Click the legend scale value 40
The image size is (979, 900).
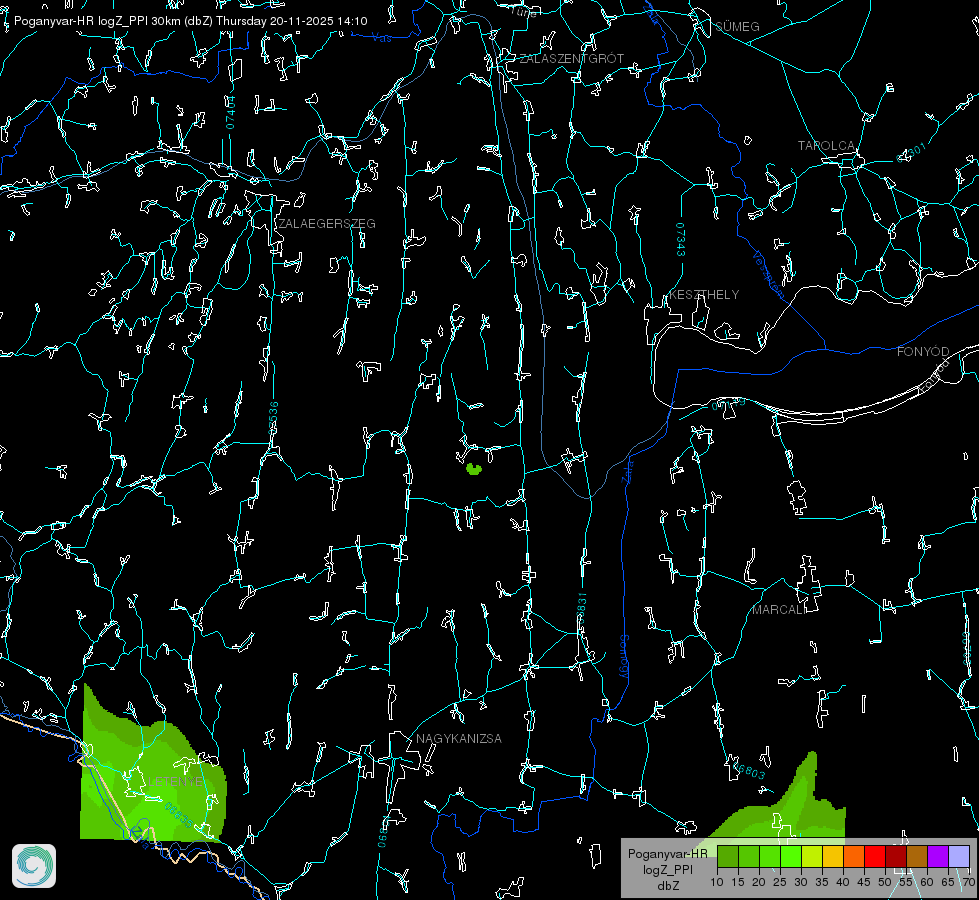pyautogui.click(x=843, y=883)
